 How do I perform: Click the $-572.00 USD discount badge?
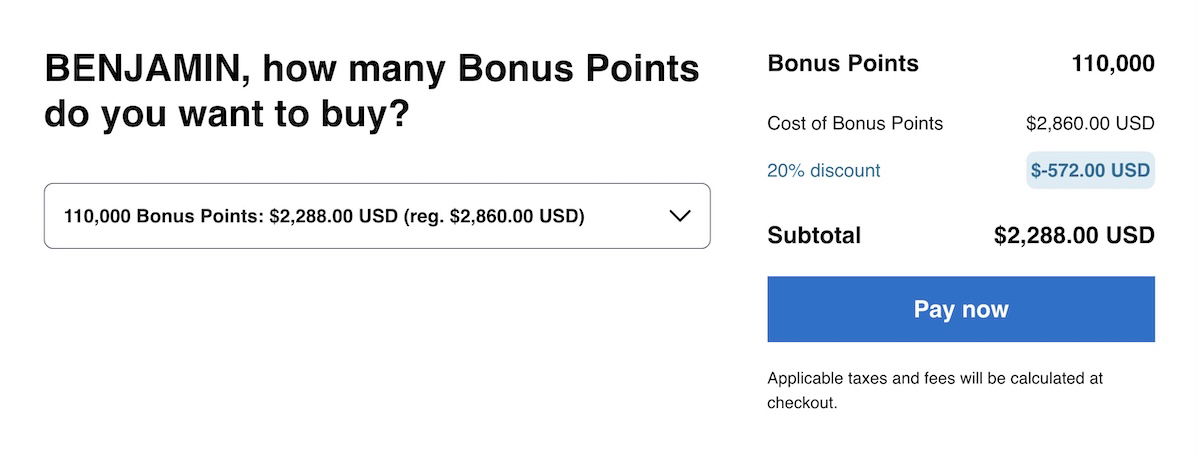click(1090, 171)
